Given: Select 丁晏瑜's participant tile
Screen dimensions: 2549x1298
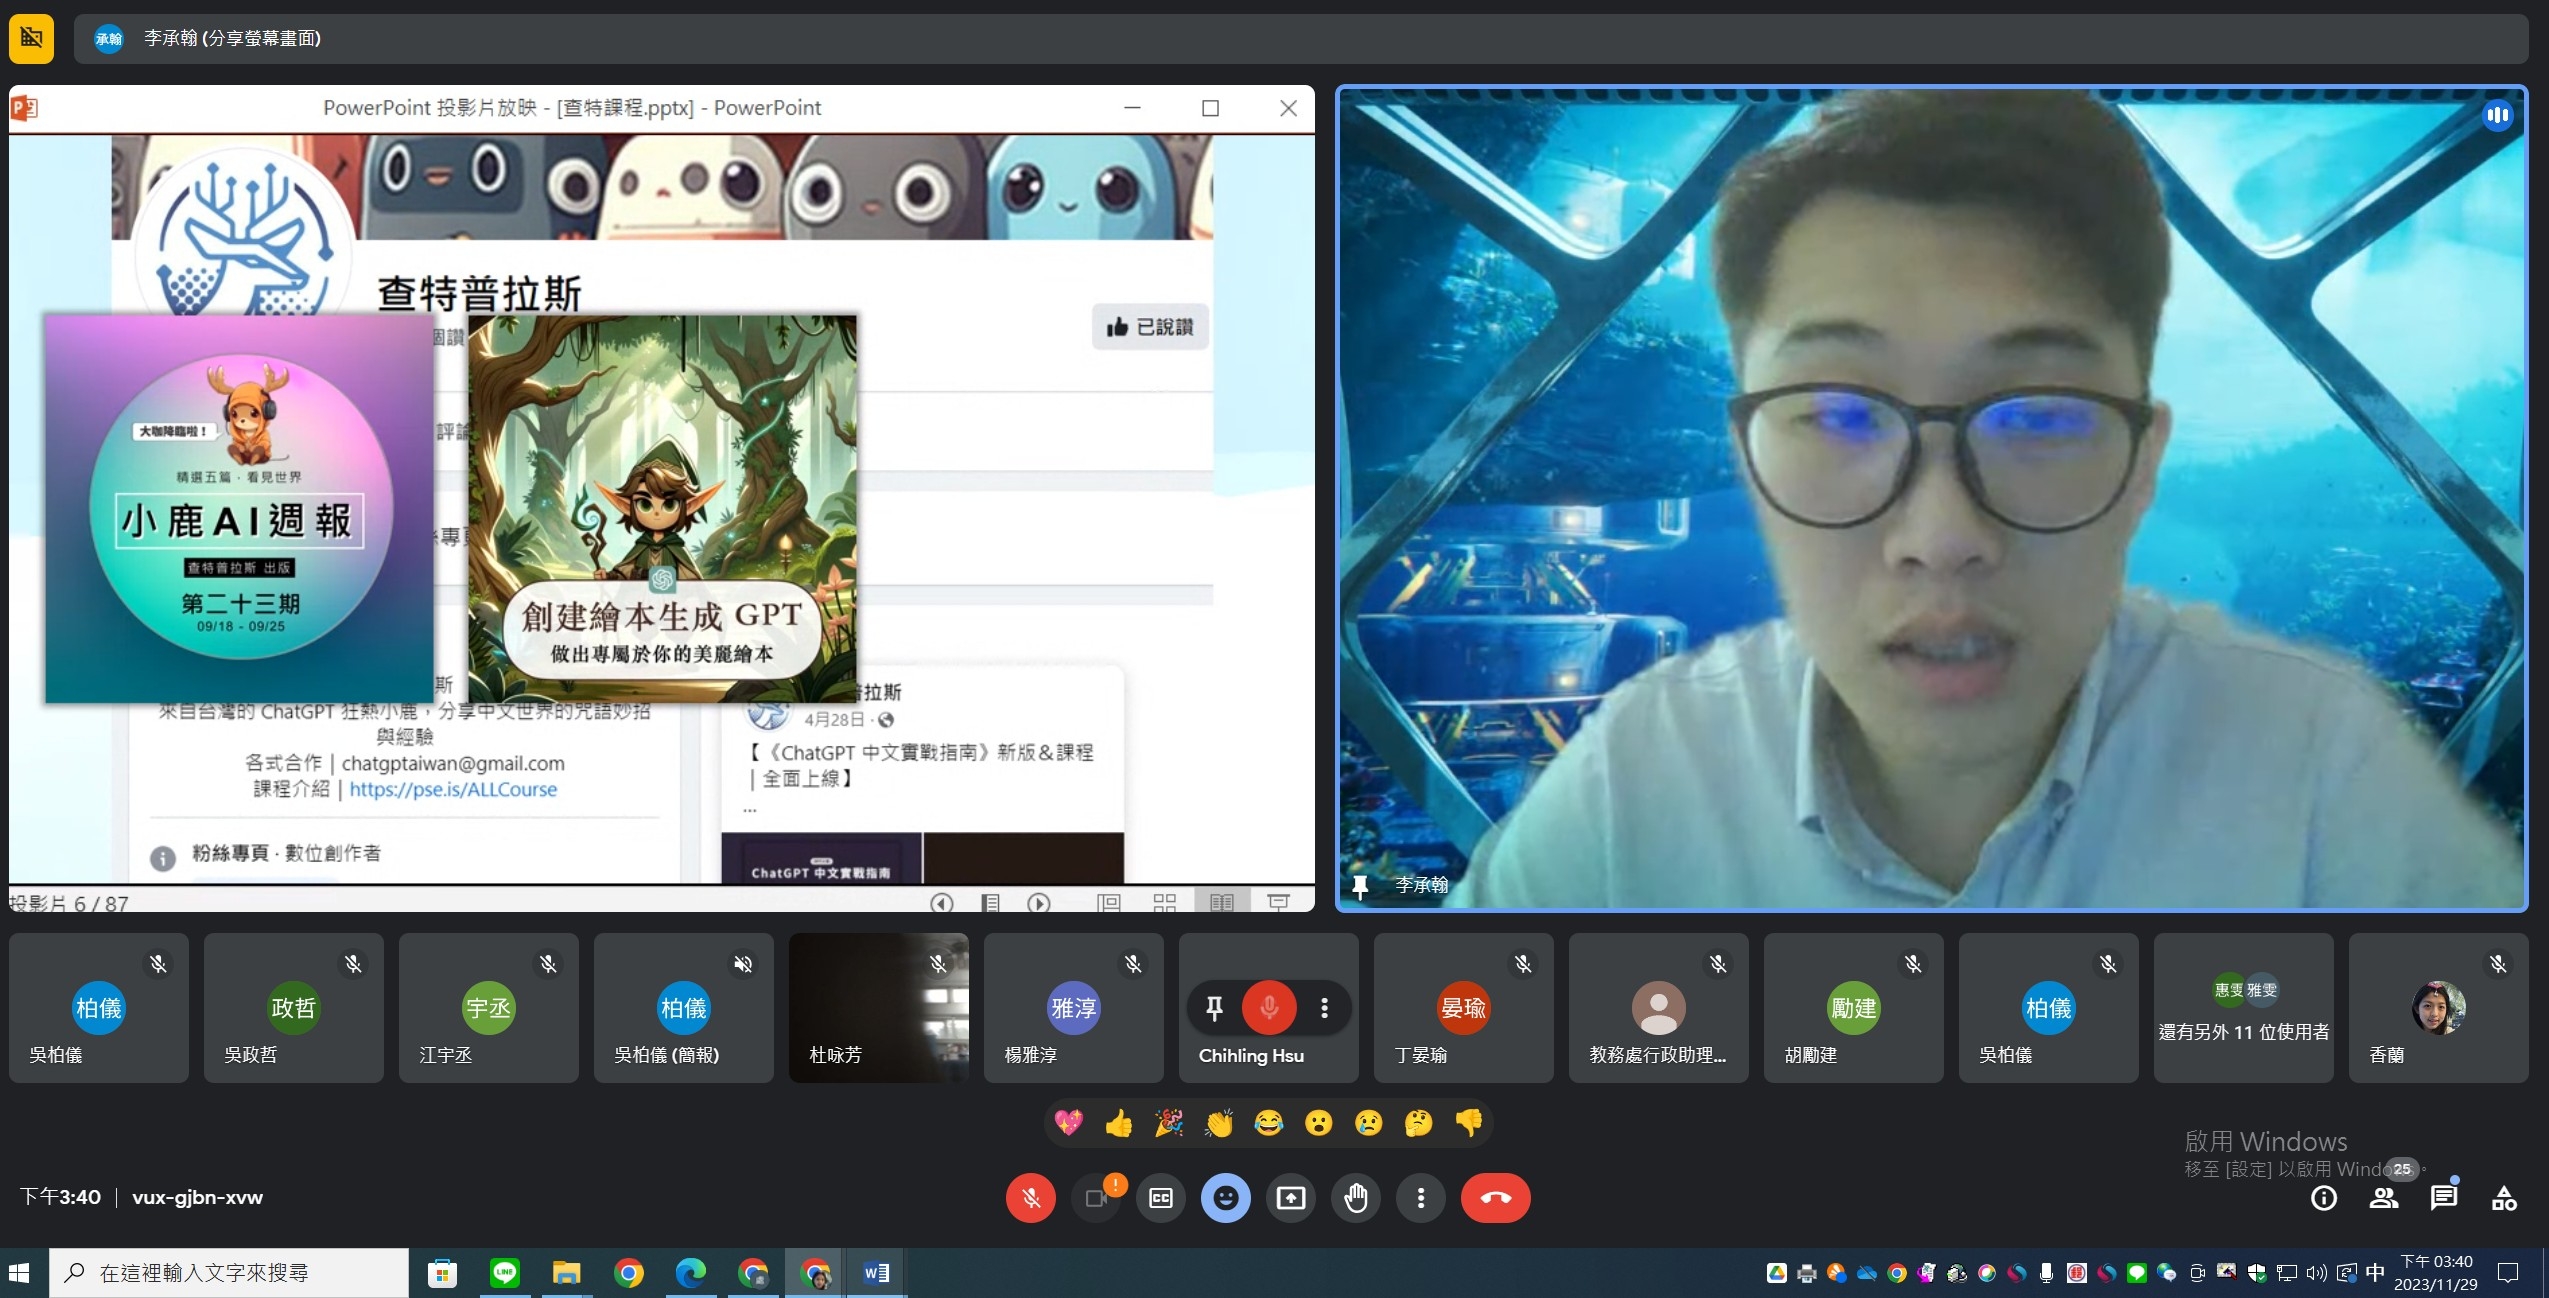Looking at the screenshot, I should coord(1464,1008).
